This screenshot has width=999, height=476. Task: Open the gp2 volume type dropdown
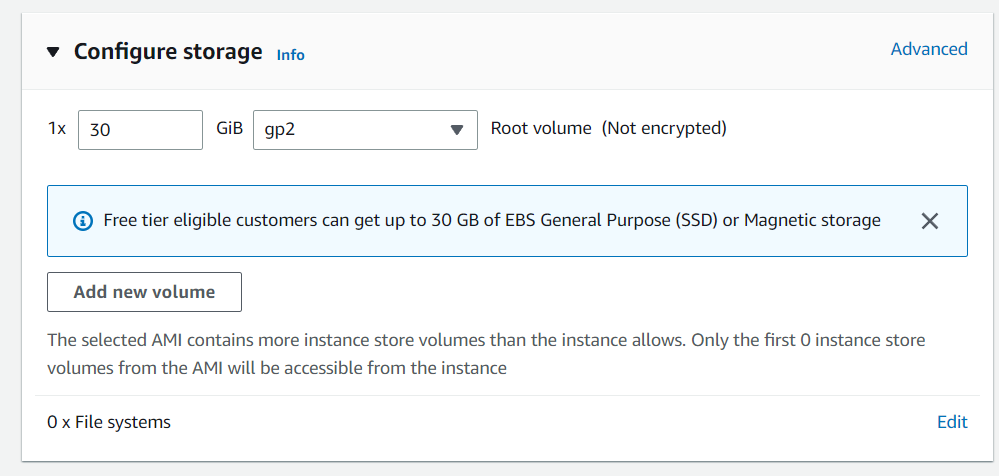pos(365,129)
